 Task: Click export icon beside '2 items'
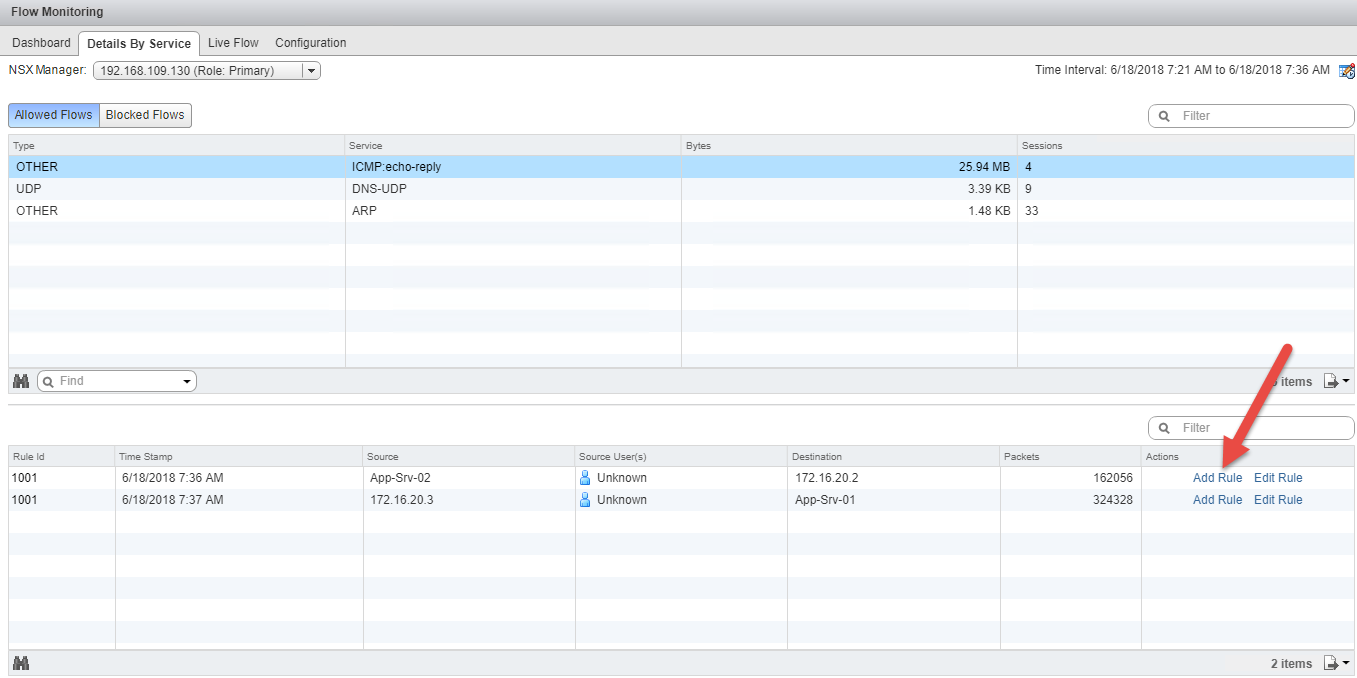[1331, 663]
